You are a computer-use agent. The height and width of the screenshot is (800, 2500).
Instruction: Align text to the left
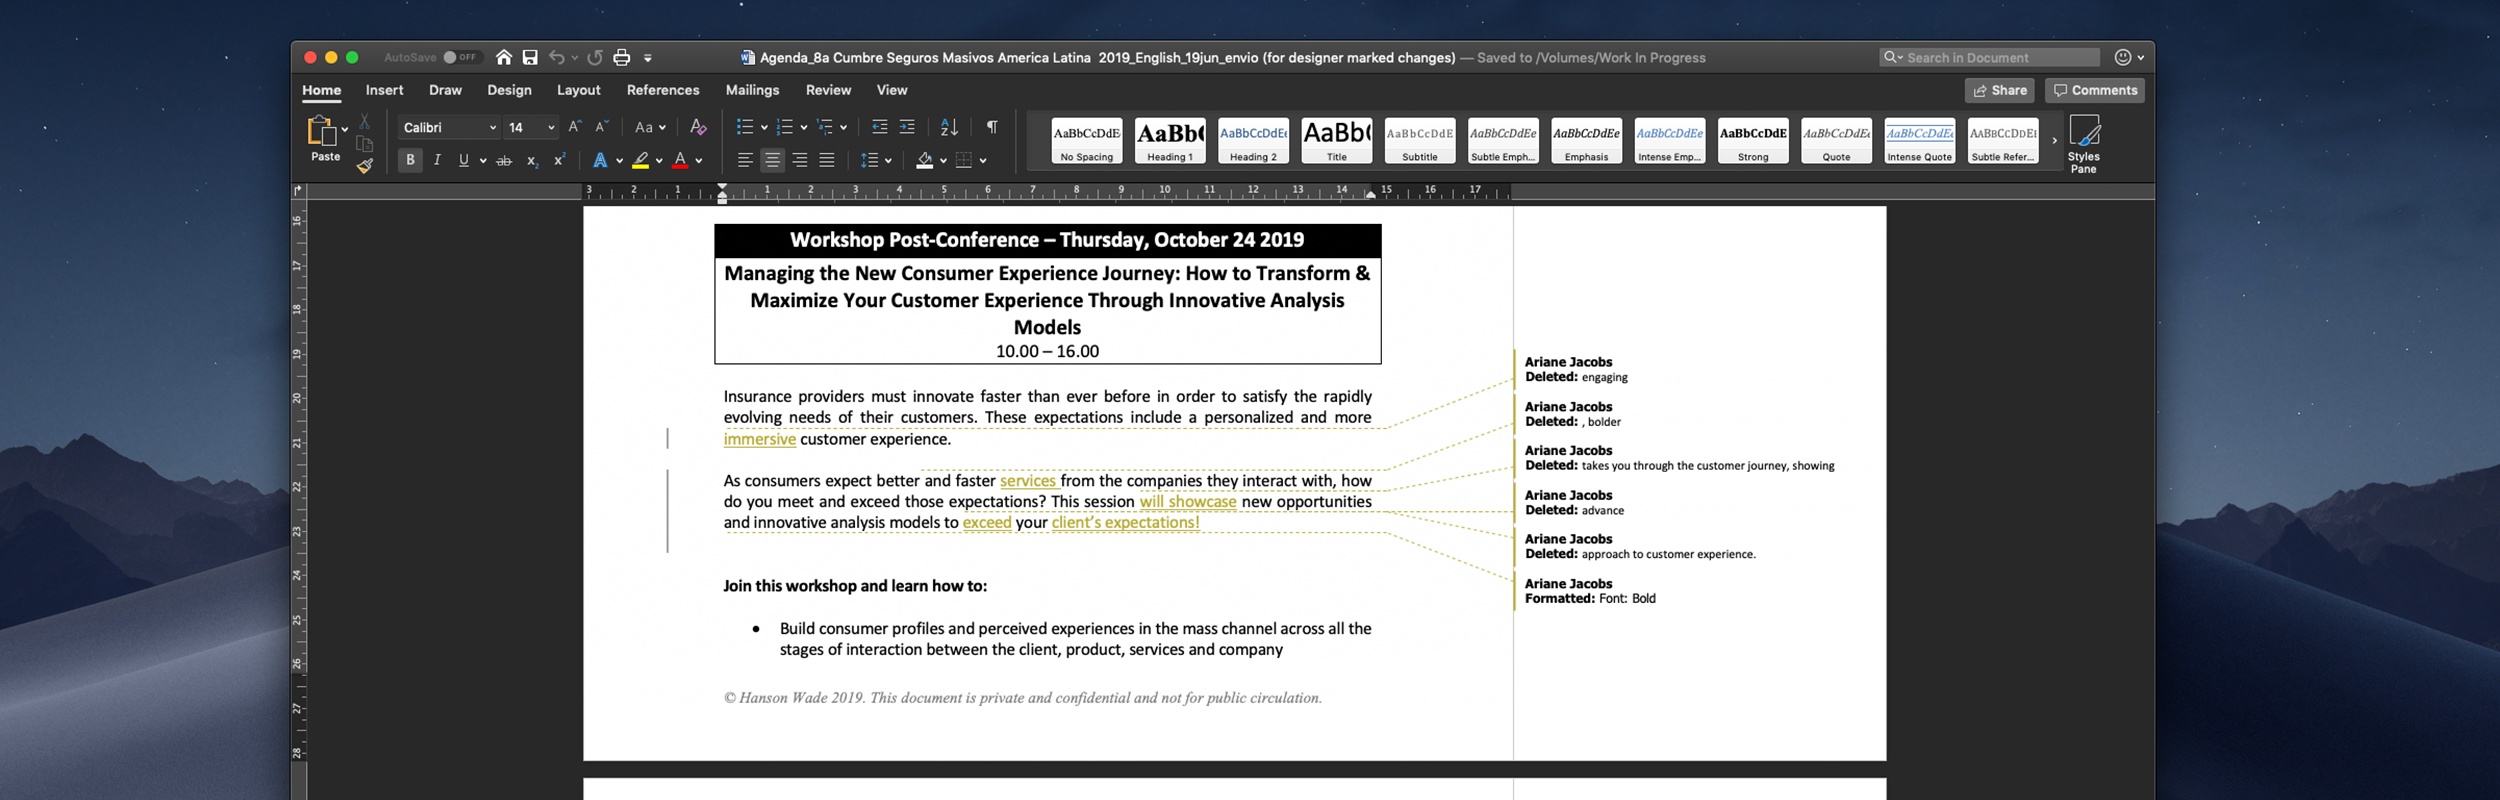click(745, 160)
